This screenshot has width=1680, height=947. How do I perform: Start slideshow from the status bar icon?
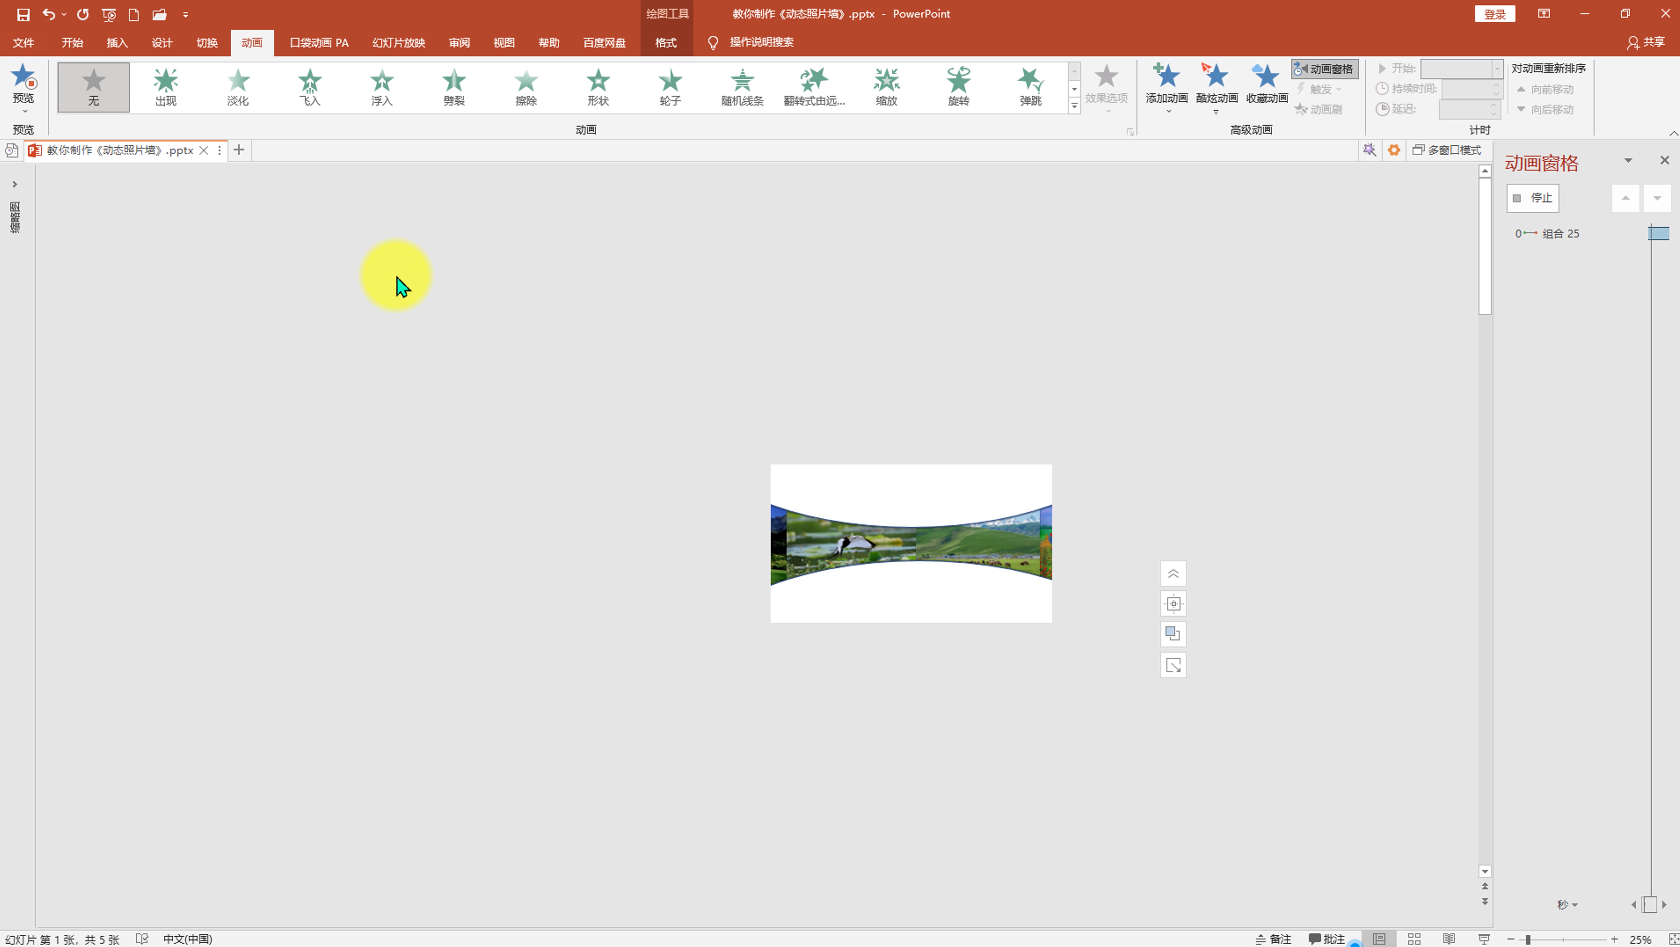pyautogui.click(x=1484, y=939)
